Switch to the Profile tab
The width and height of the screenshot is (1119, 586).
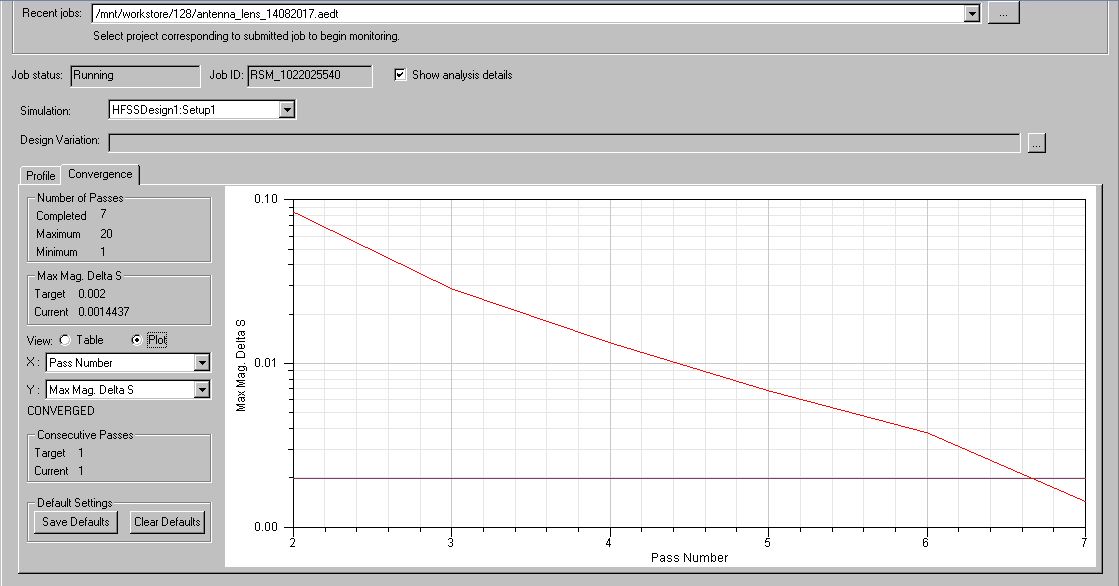tap(41, 176)
